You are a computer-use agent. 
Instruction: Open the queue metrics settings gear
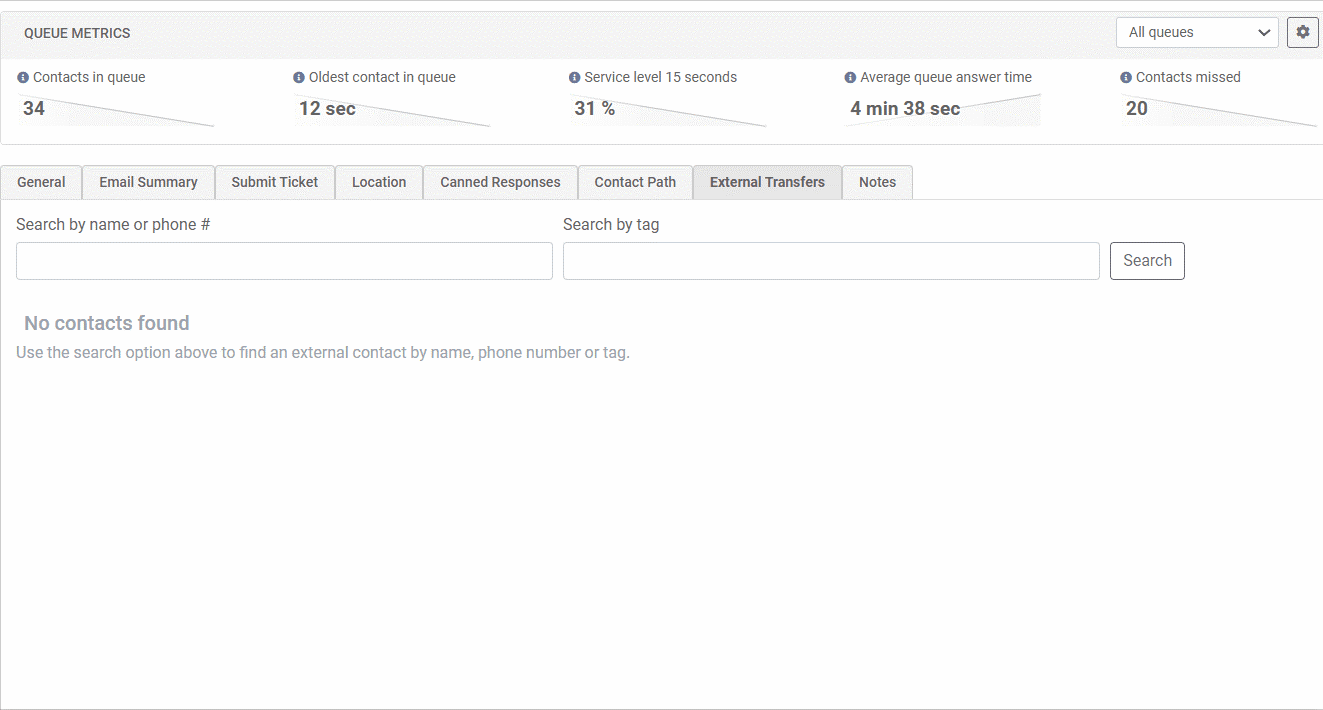click(x=1302, y=32)
